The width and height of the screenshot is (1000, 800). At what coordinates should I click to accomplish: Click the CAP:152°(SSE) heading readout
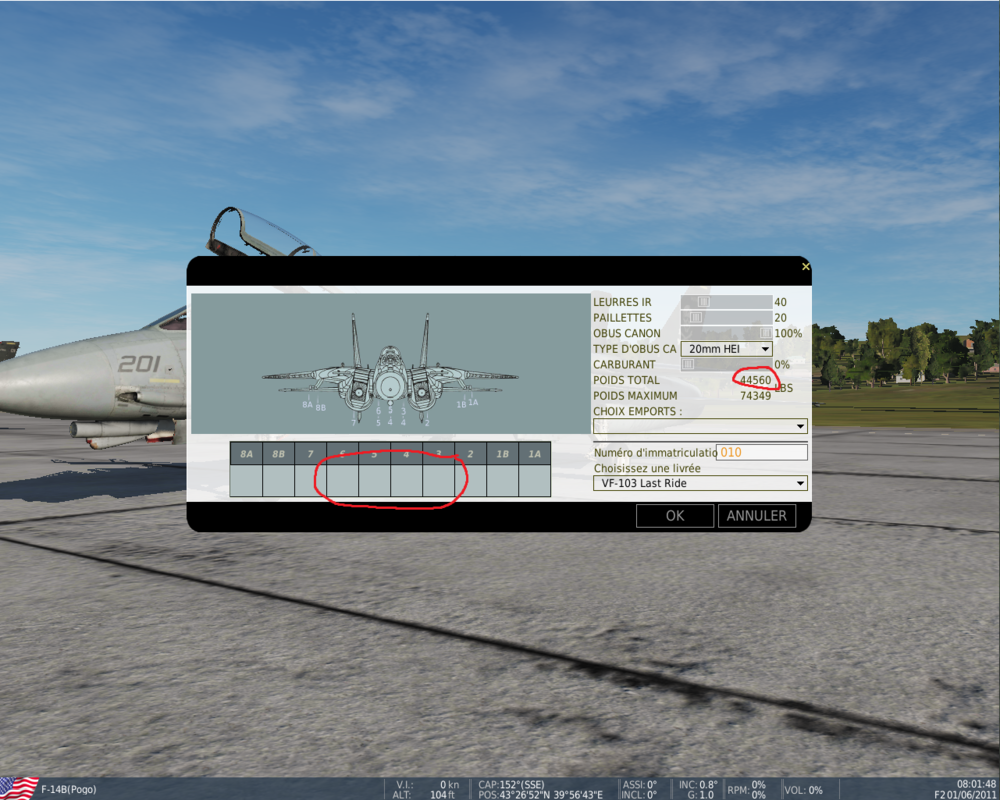click(x=511, y=785)
